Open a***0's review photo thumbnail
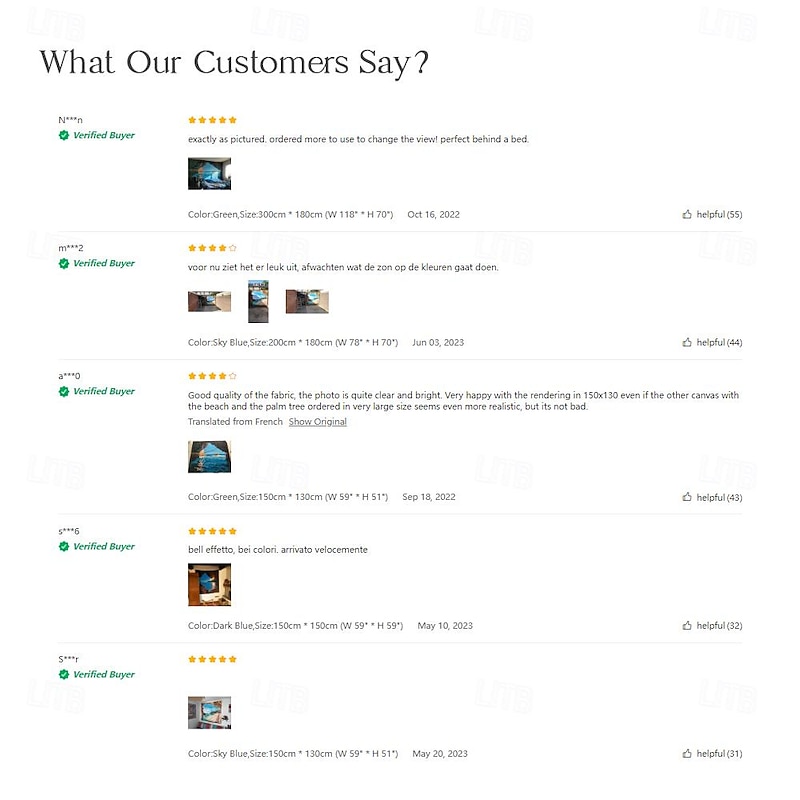This screenshot has height=800, width=800. click(209, 456)
